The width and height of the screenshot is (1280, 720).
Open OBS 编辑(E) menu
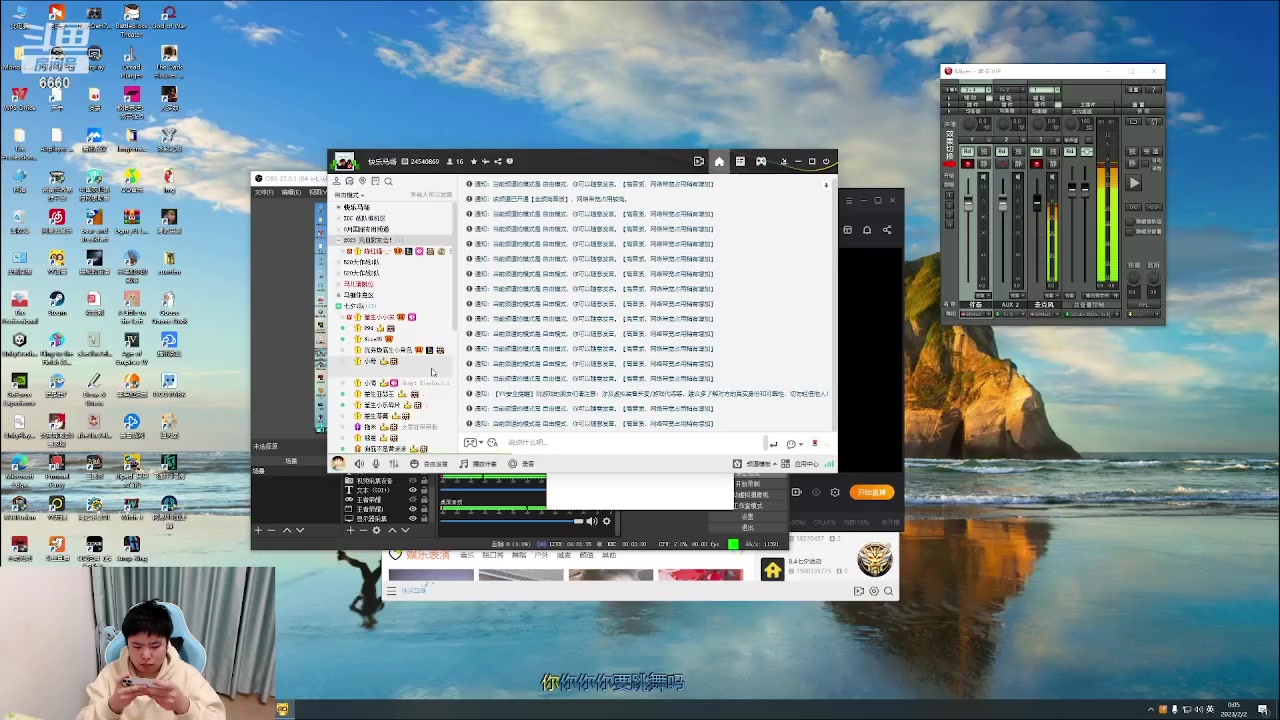coord(291,192)
